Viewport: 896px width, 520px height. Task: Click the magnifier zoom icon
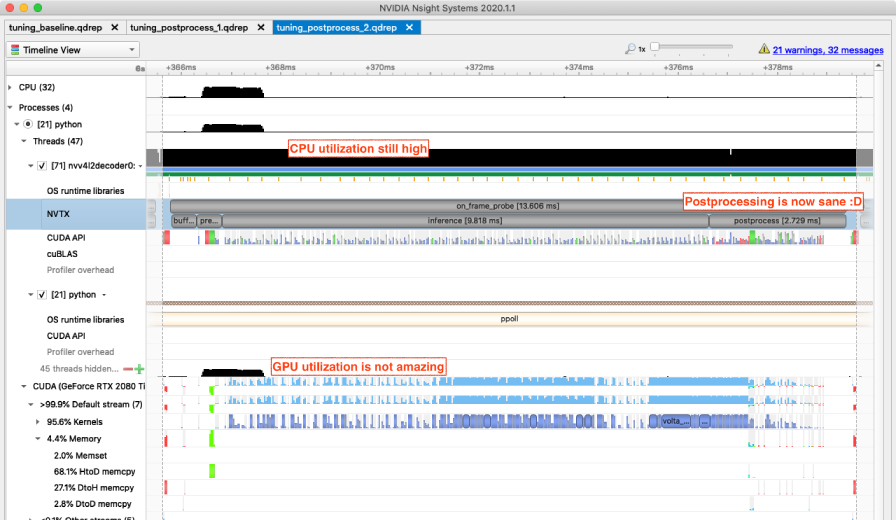click(x=630, y=49)
